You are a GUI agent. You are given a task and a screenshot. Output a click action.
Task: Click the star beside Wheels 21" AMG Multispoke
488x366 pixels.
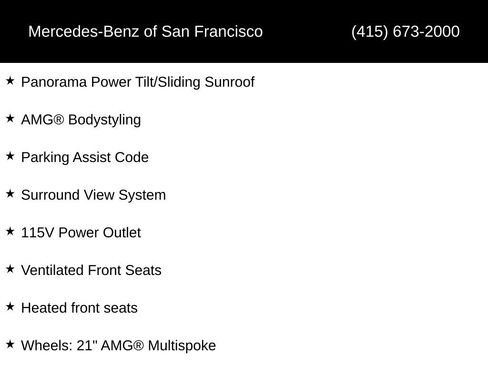(x=10, y=344)
